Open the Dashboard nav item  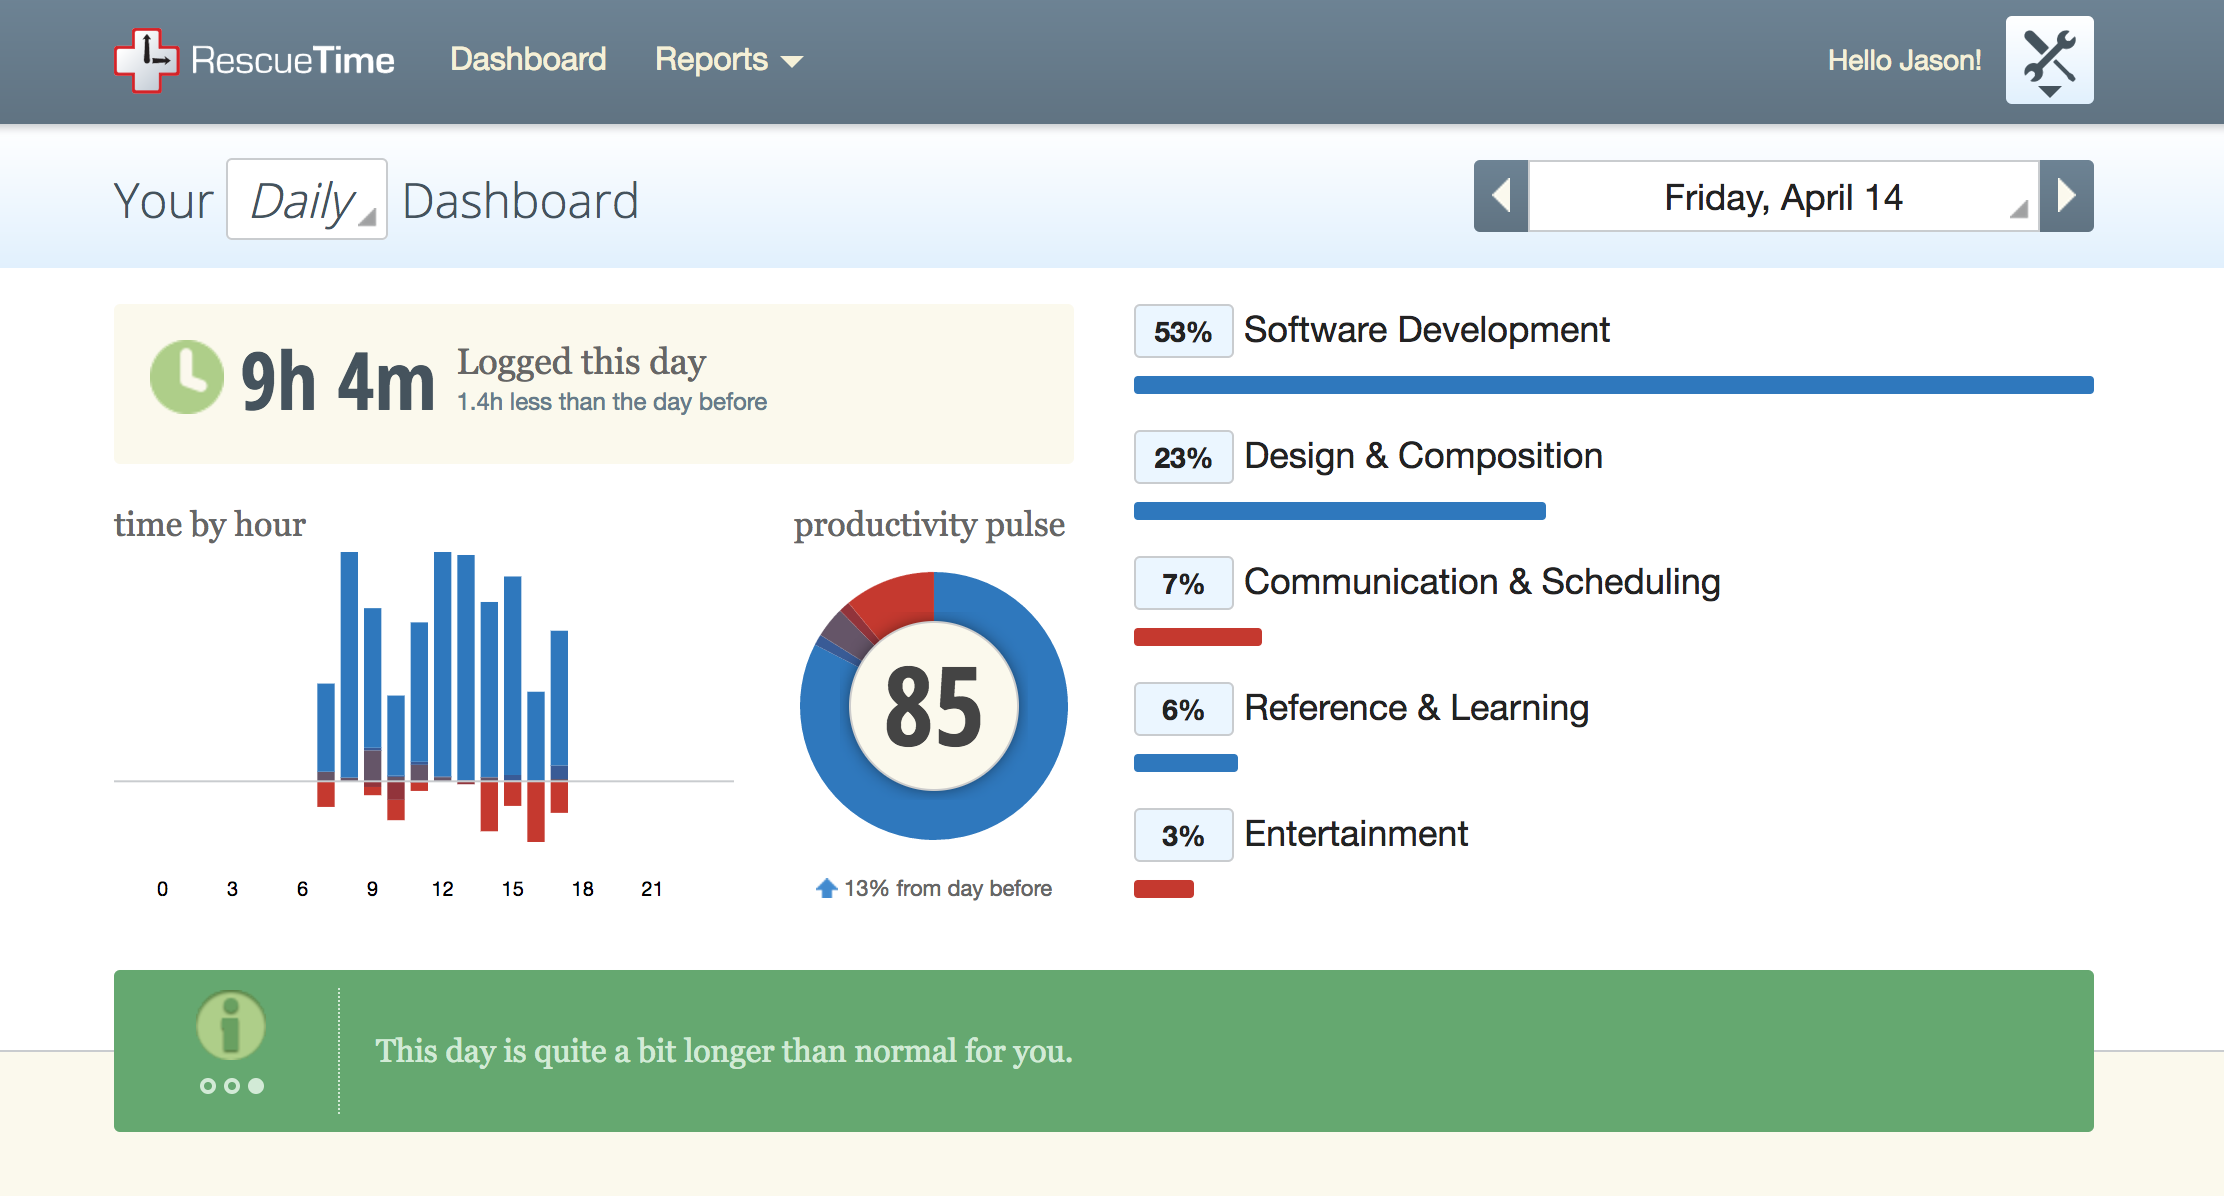(528, 59)
